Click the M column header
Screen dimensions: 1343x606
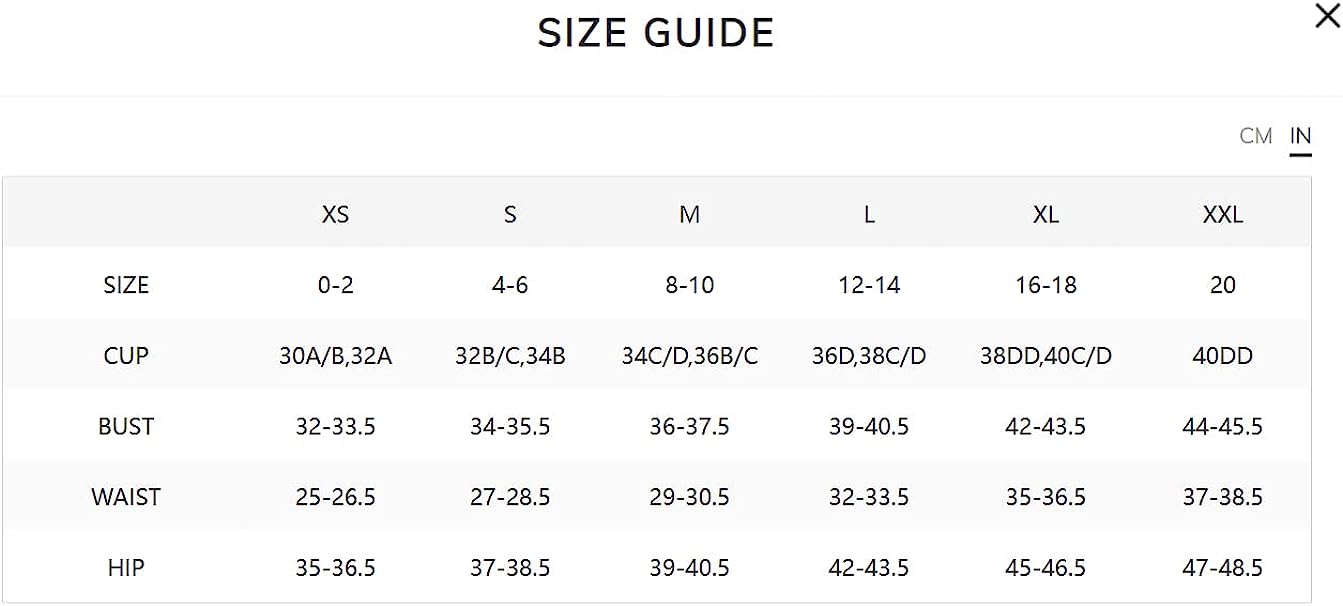(690, 214)
